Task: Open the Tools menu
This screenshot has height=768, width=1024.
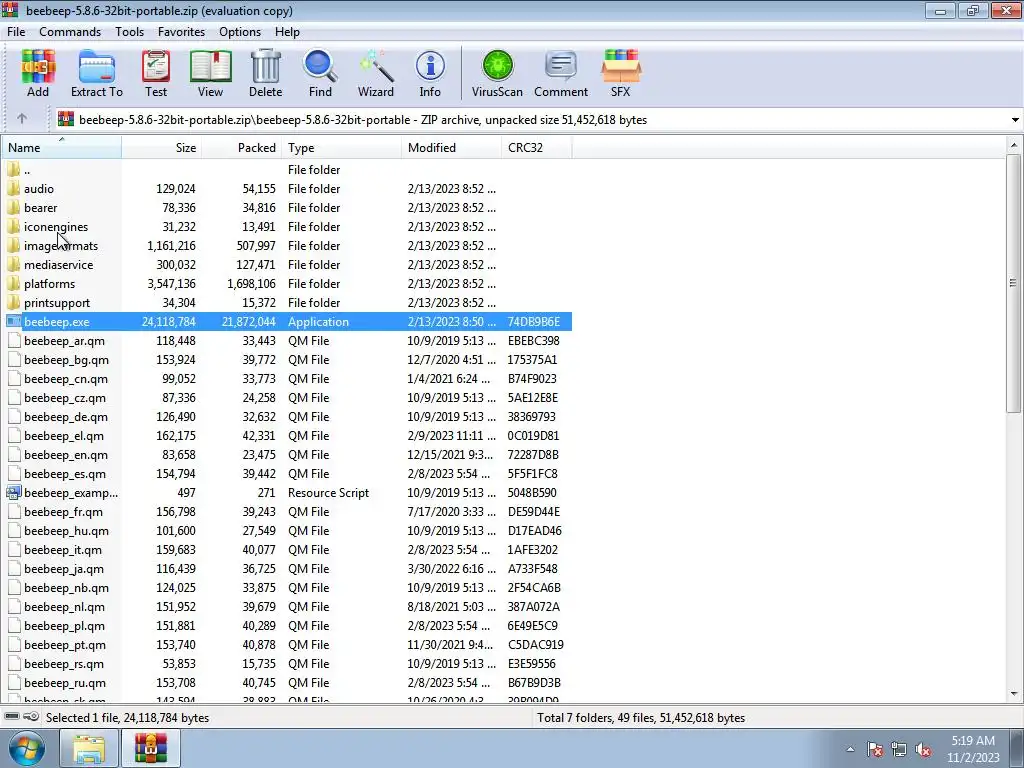Action: pos(129,32)
